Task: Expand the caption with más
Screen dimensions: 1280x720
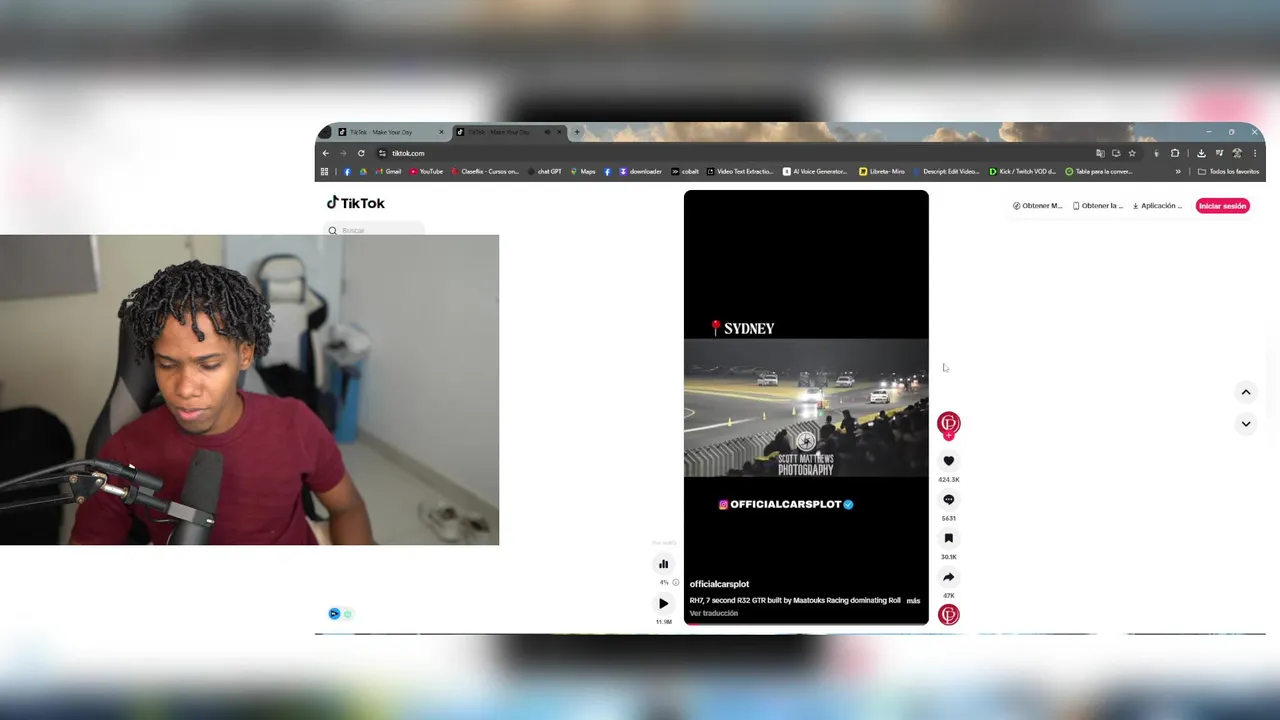Action: point(913,601)
